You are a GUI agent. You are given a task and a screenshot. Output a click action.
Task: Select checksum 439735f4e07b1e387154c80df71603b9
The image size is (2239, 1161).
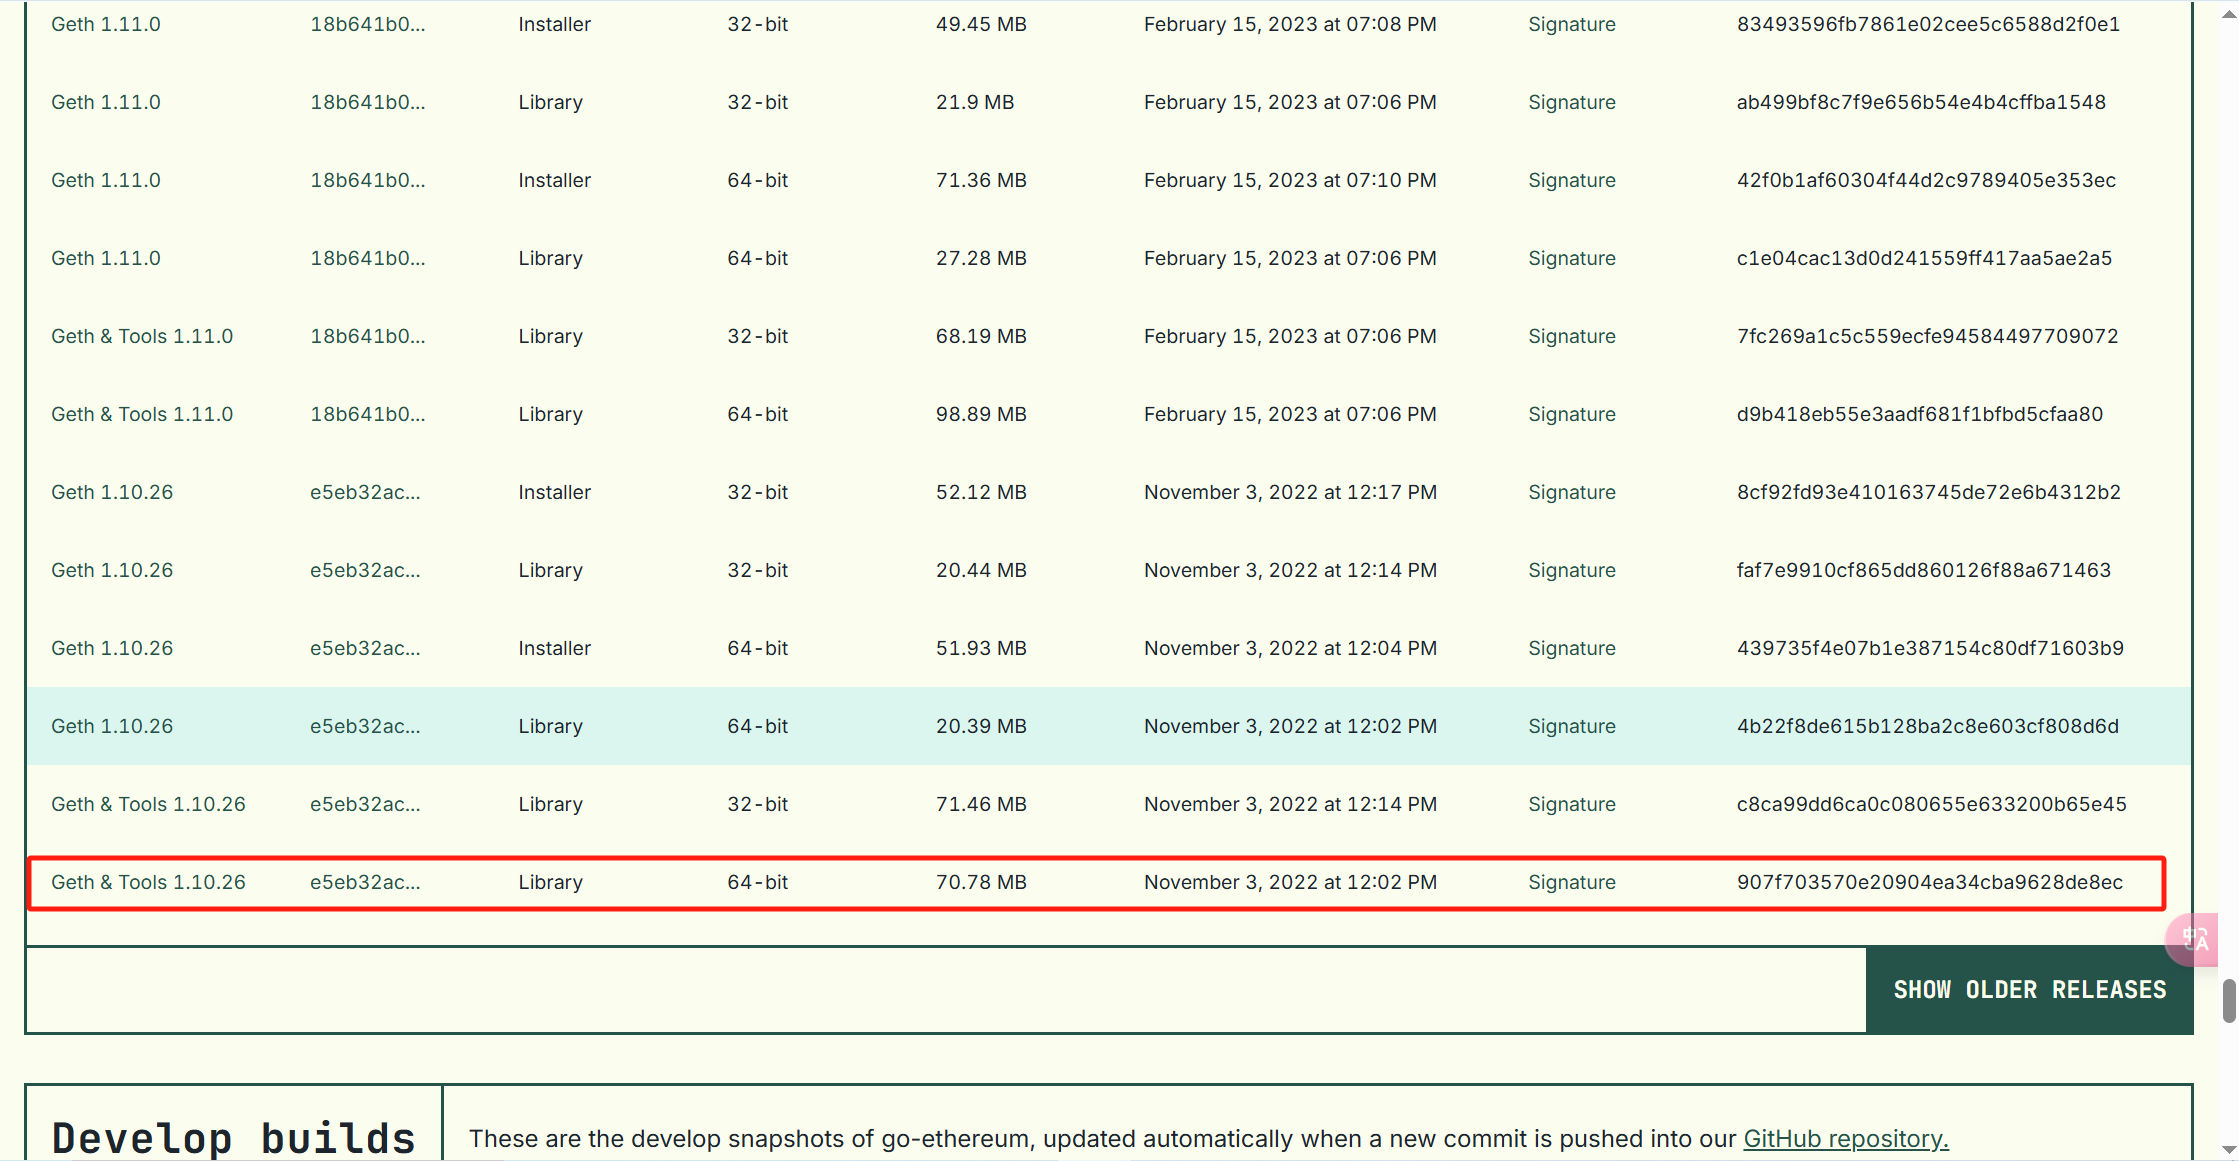pos(1930,648)
